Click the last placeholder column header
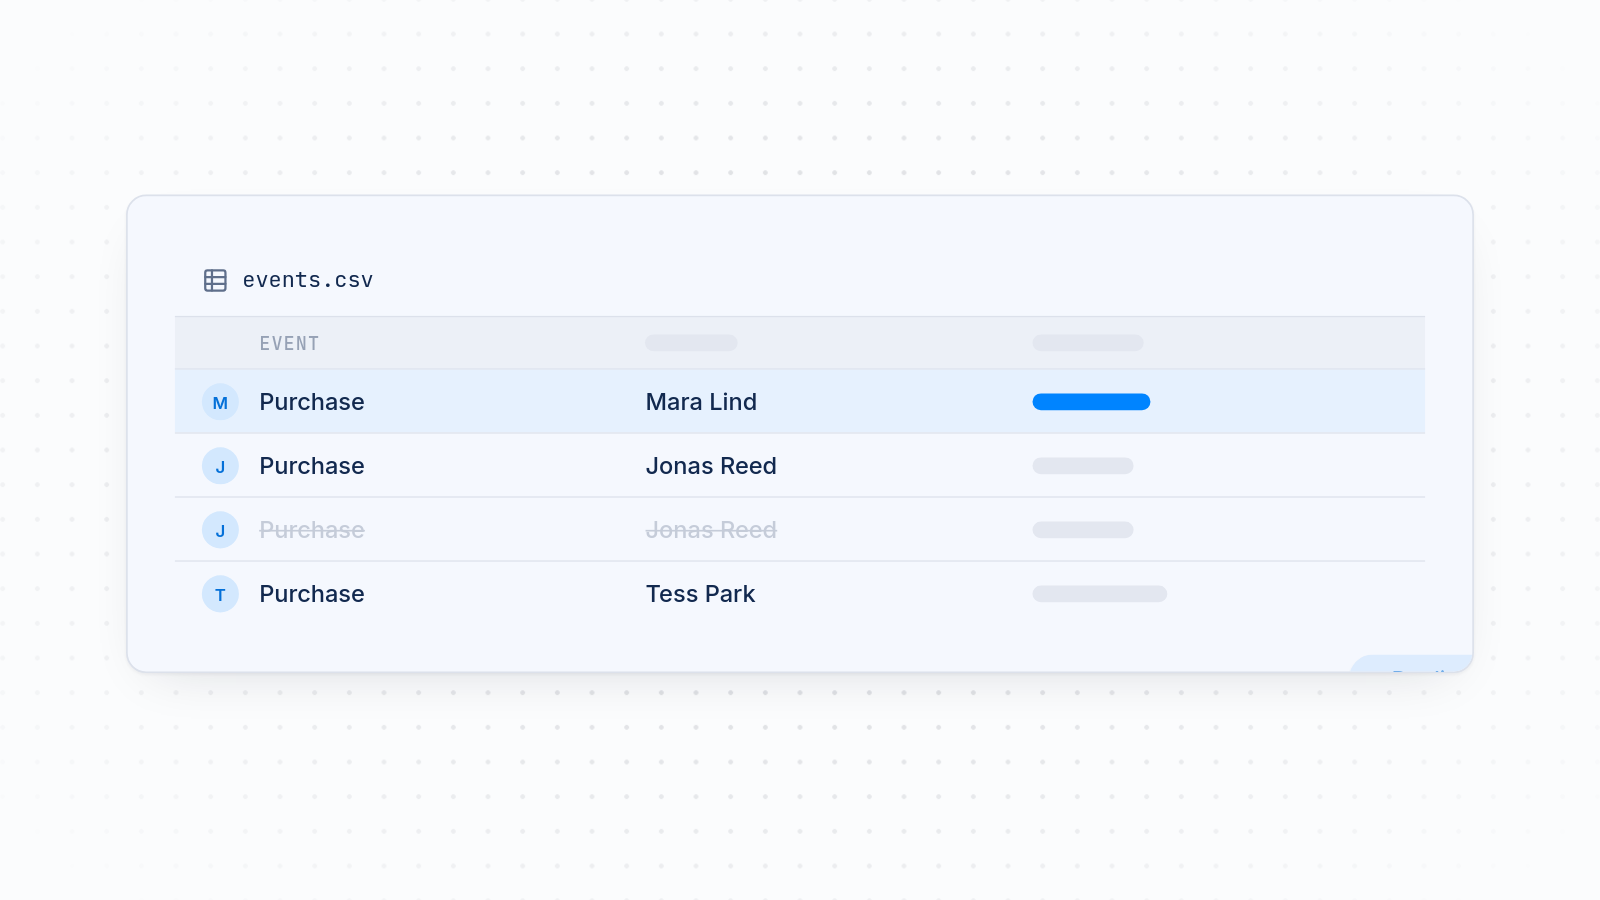The width and height of the screenshot is (1600, 900). (x=1088, y=343)
